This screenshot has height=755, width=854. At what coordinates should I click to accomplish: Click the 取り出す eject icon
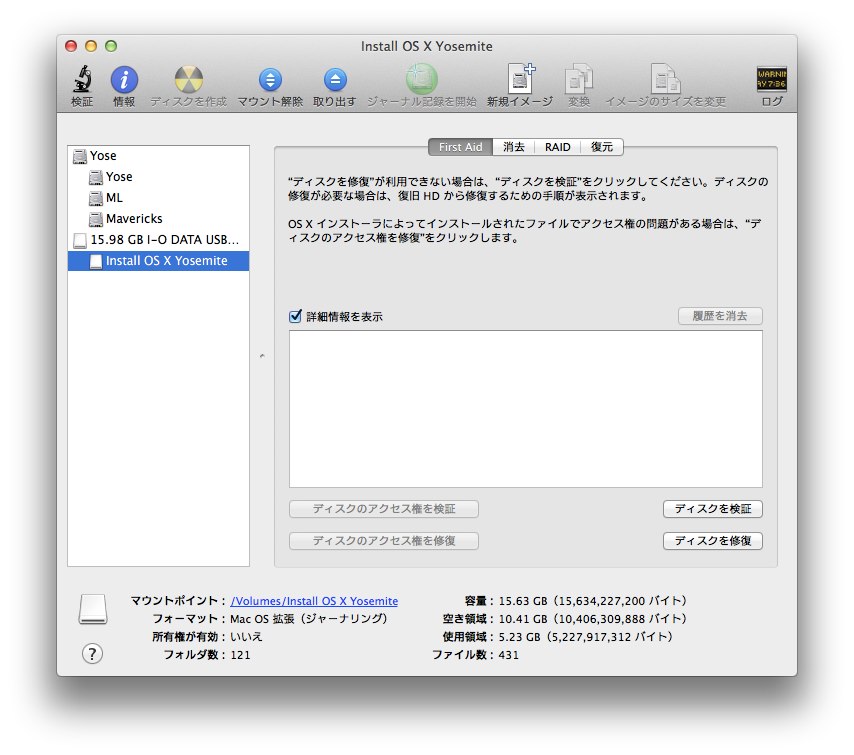[x=335, y=80]
